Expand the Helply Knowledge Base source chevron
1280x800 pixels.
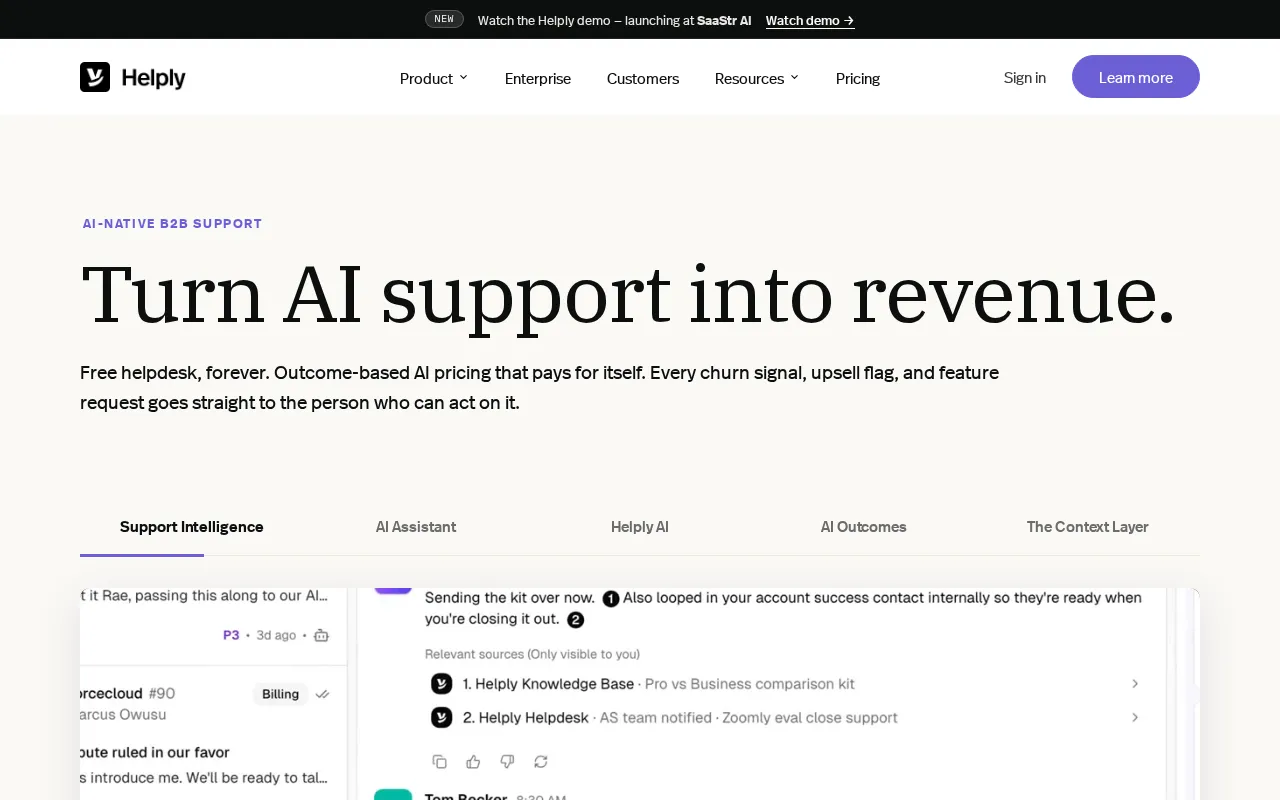click(x=1135, y=684)
